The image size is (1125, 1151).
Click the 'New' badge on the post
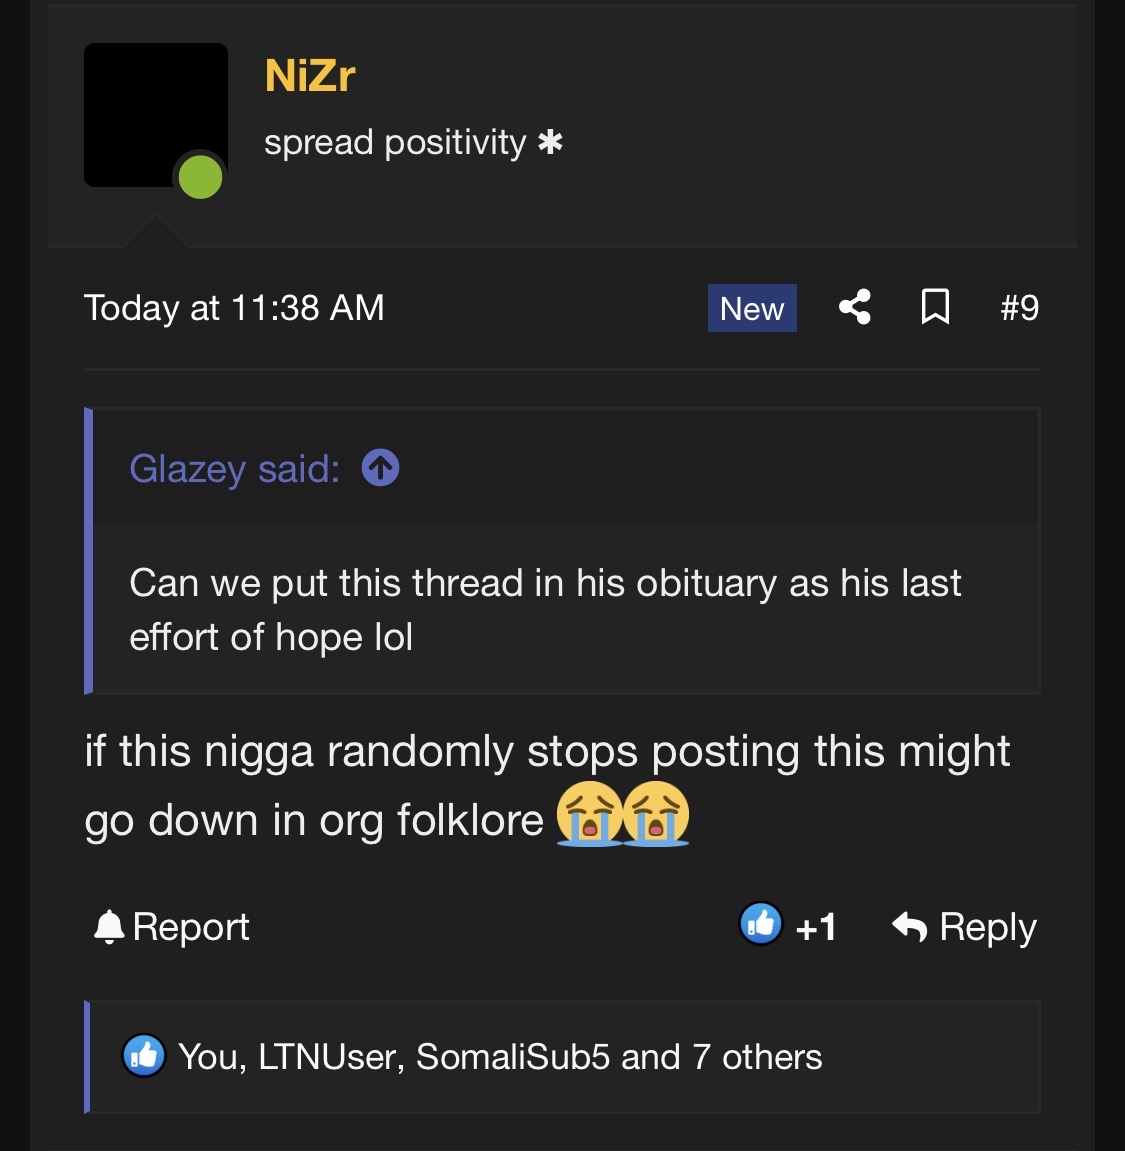pos(752,308)
